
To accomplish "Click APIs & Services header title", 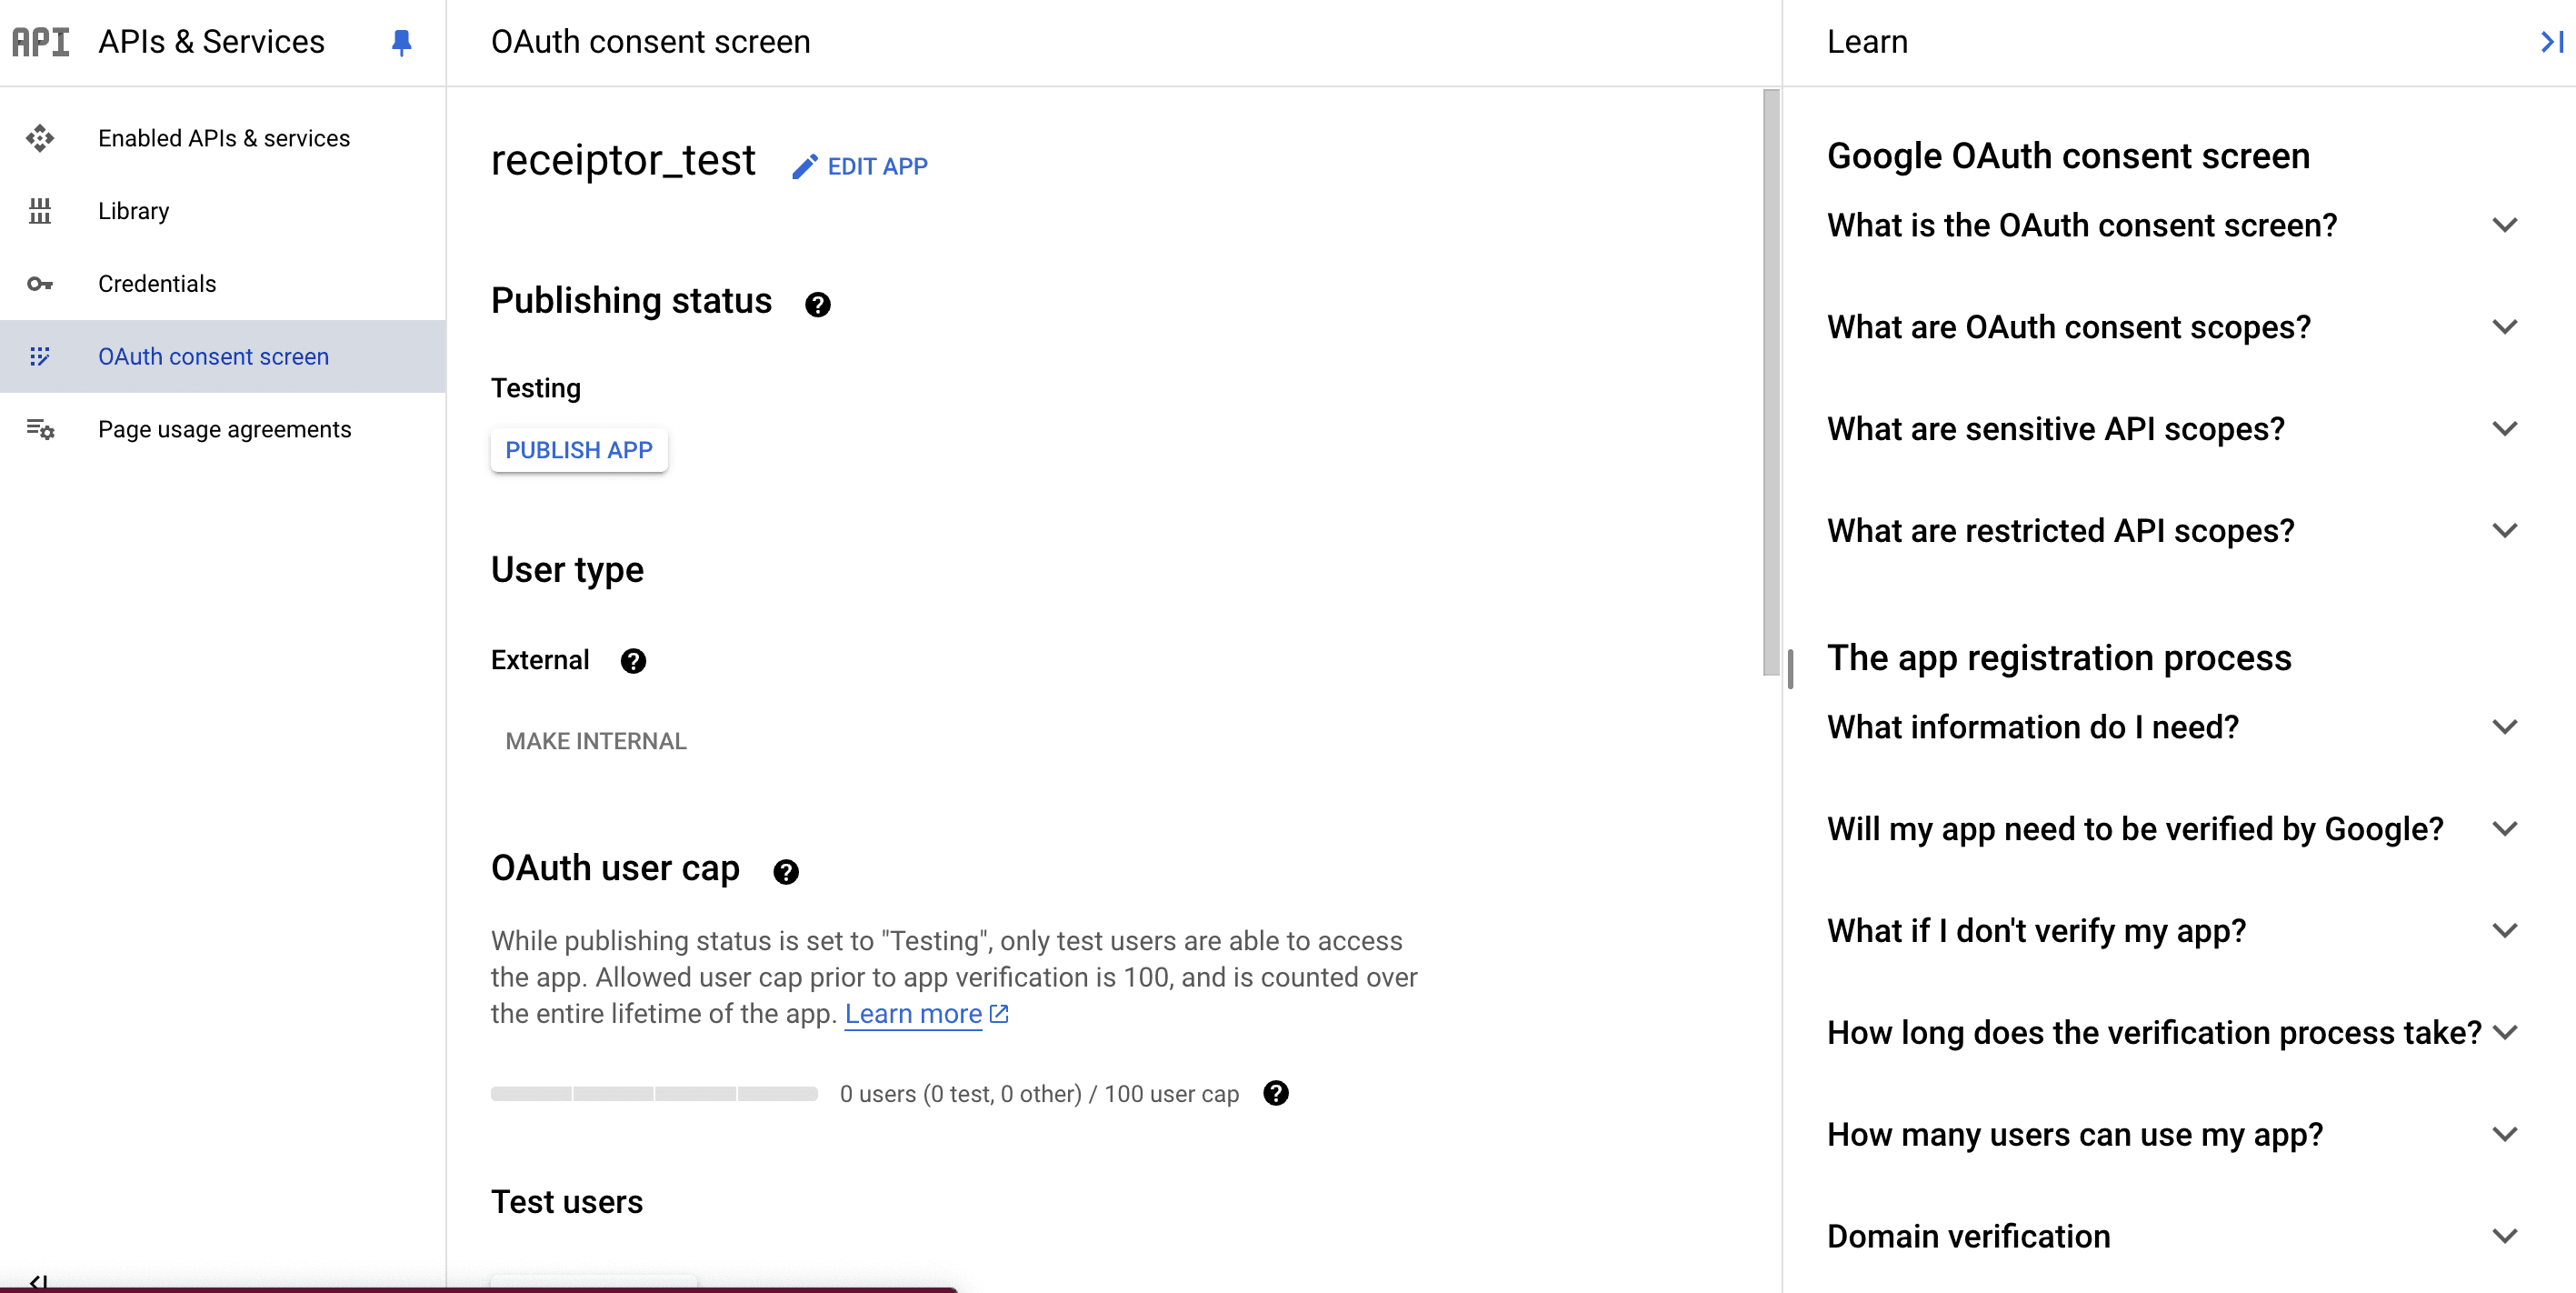I will [x=211, y=42].
